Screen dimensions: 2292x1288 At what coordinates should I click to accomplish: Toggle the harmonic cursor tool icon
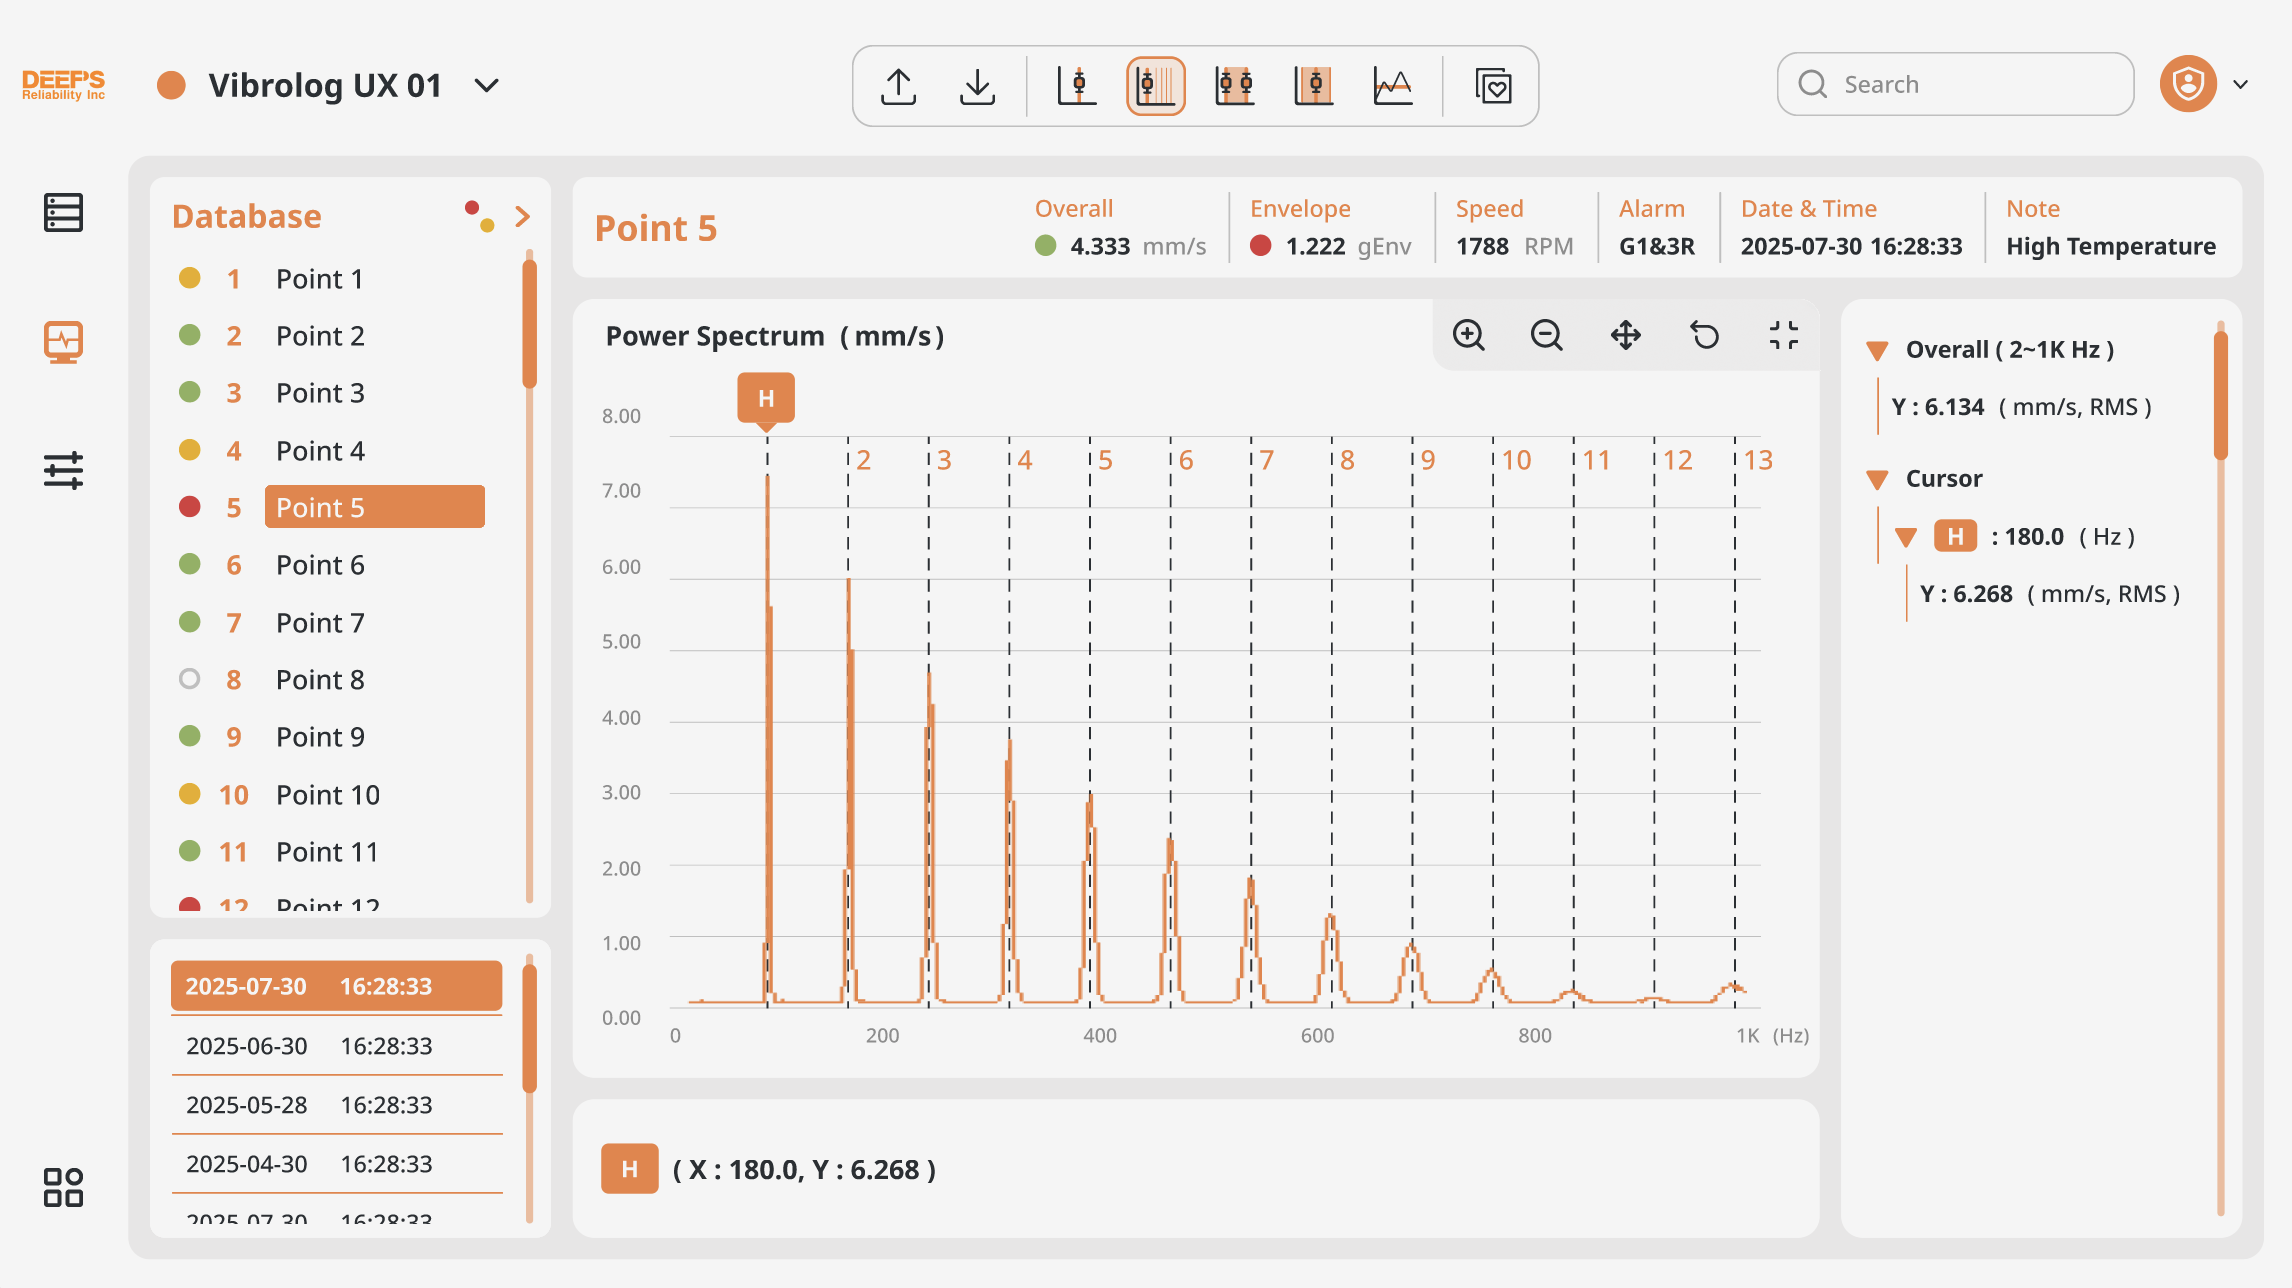[x=1155, y=86]
